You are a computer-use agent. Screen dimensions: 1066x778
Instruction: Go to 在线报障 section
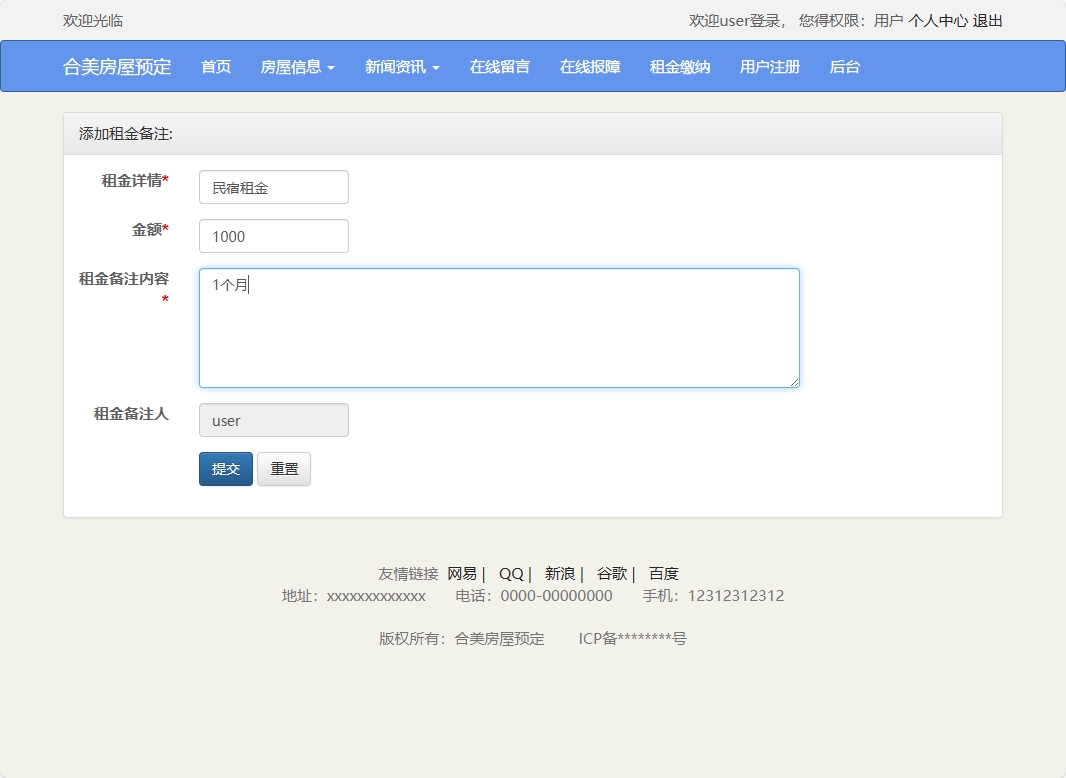tap(590, 66)
